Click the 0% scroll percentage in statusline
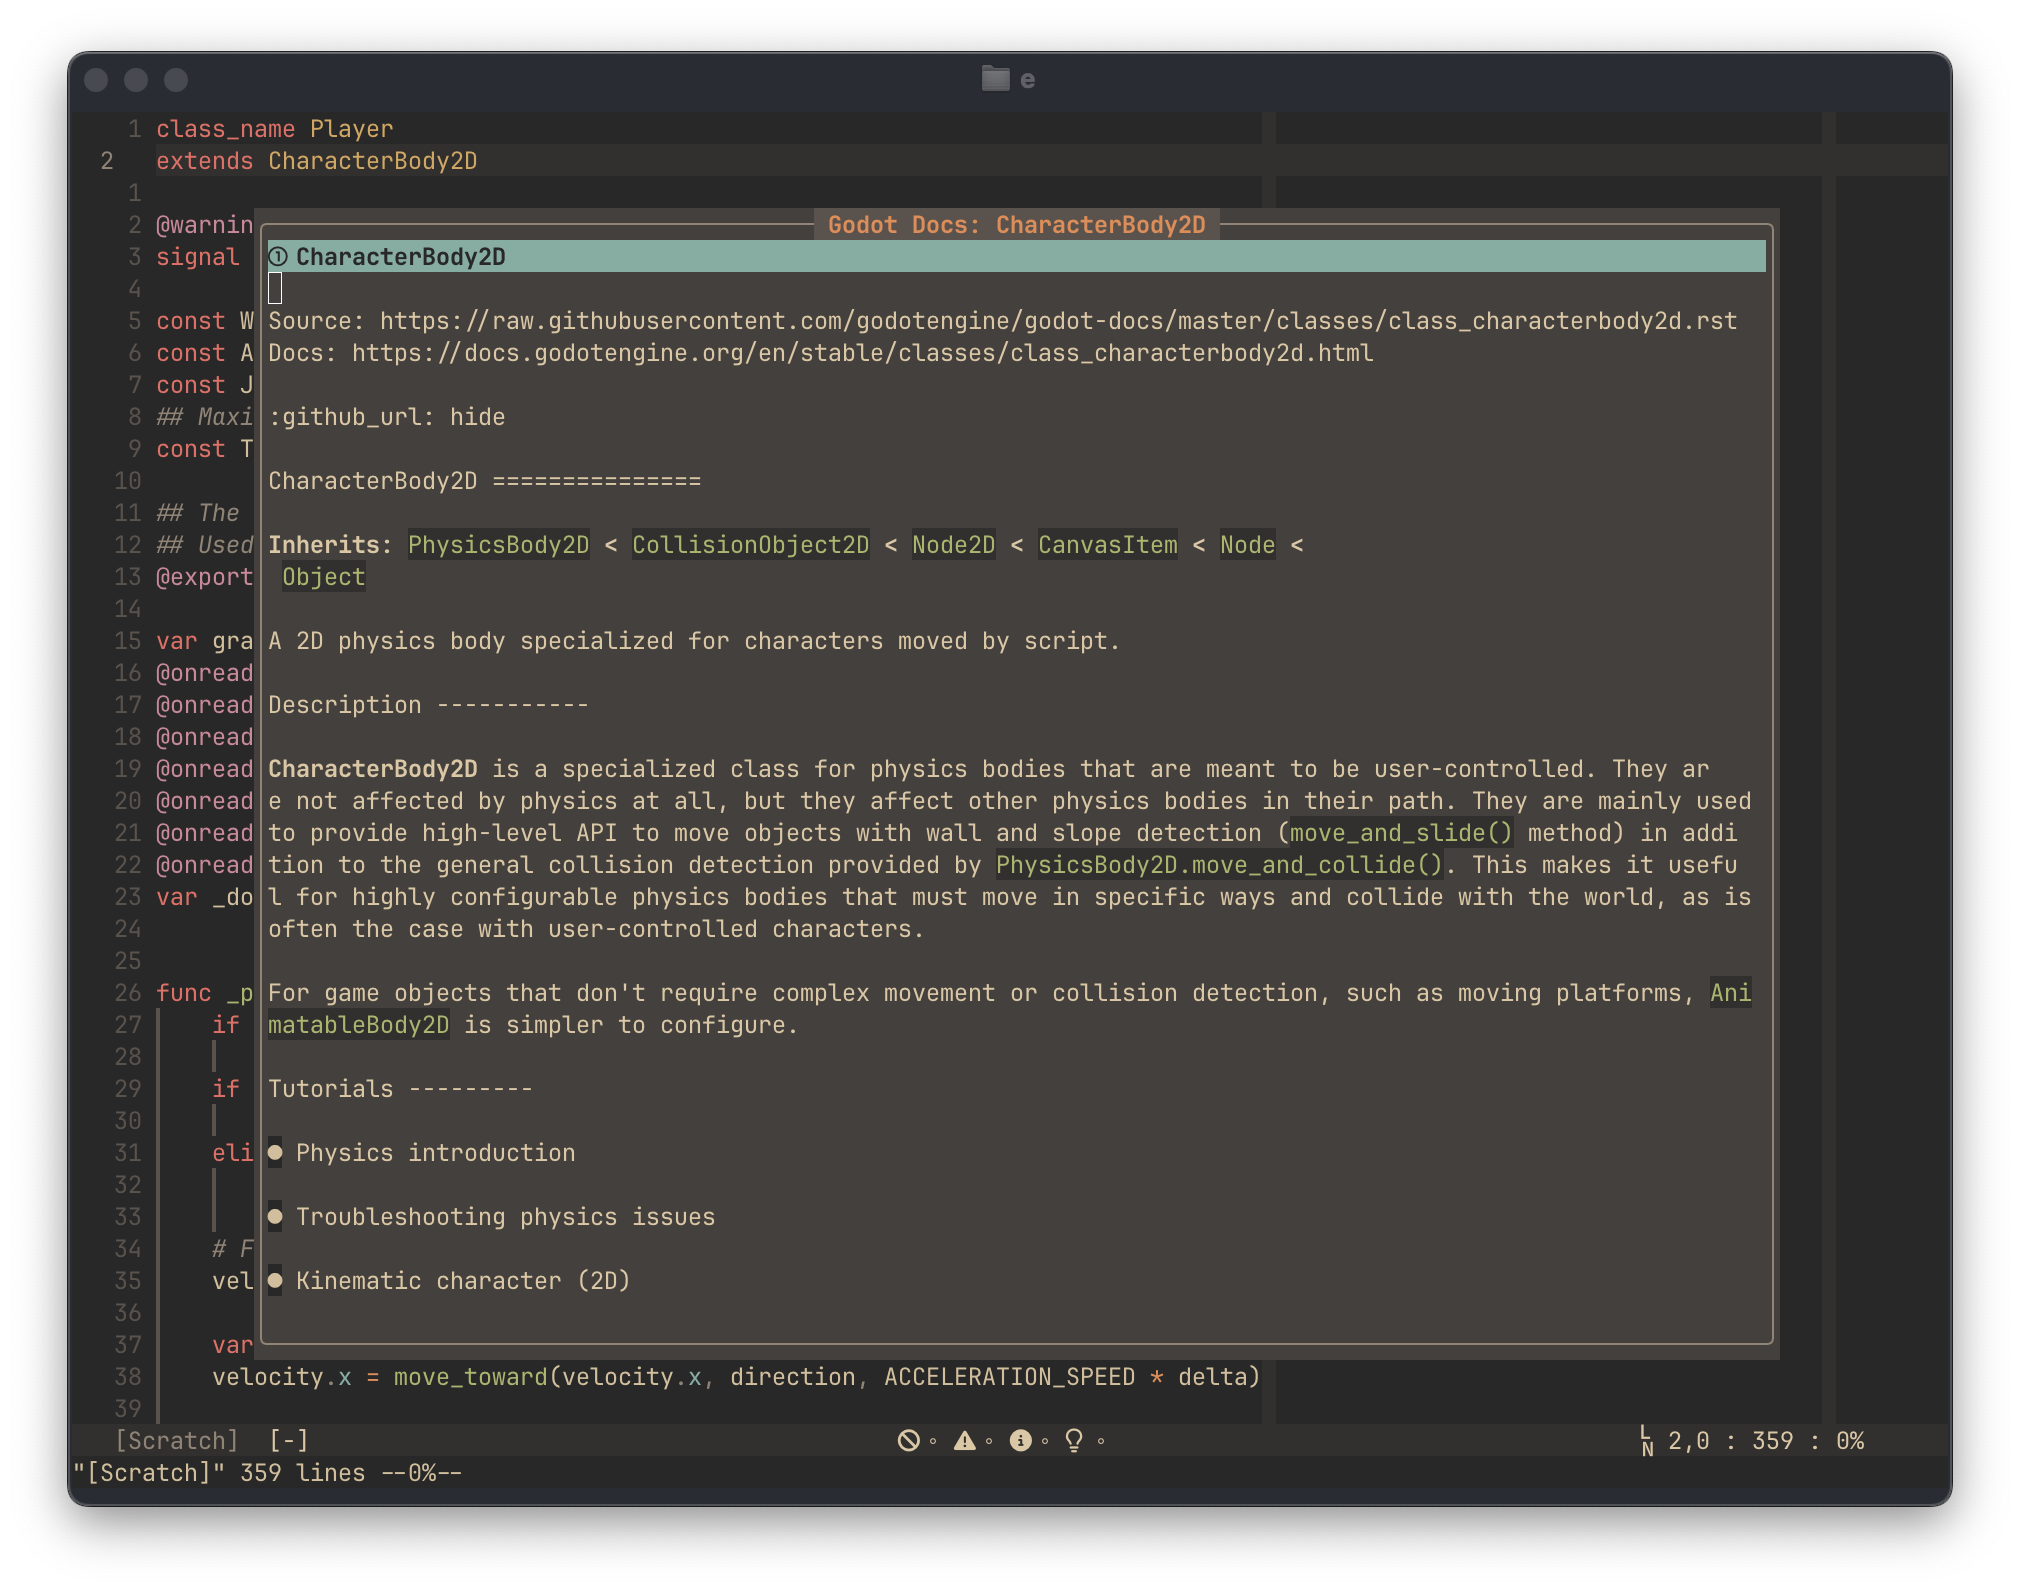Viewport: 2020px width, 1590px height. pyautogui.click(x=1849, y=1441)
